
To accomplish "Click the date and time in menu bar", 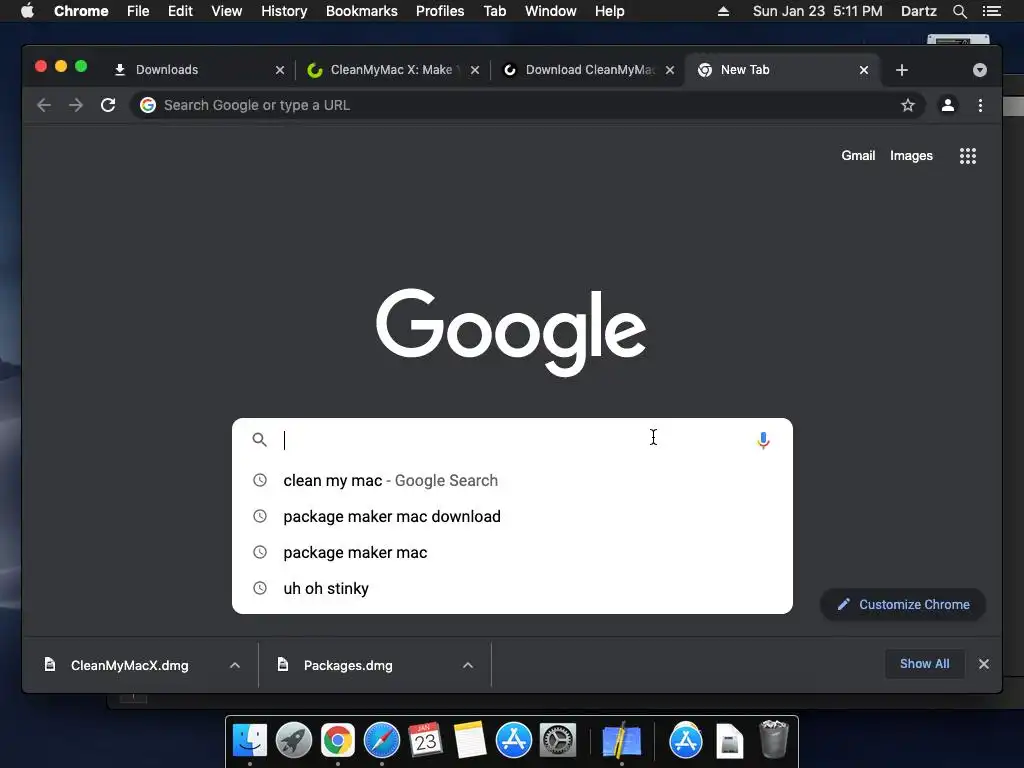I will [817, 11].
